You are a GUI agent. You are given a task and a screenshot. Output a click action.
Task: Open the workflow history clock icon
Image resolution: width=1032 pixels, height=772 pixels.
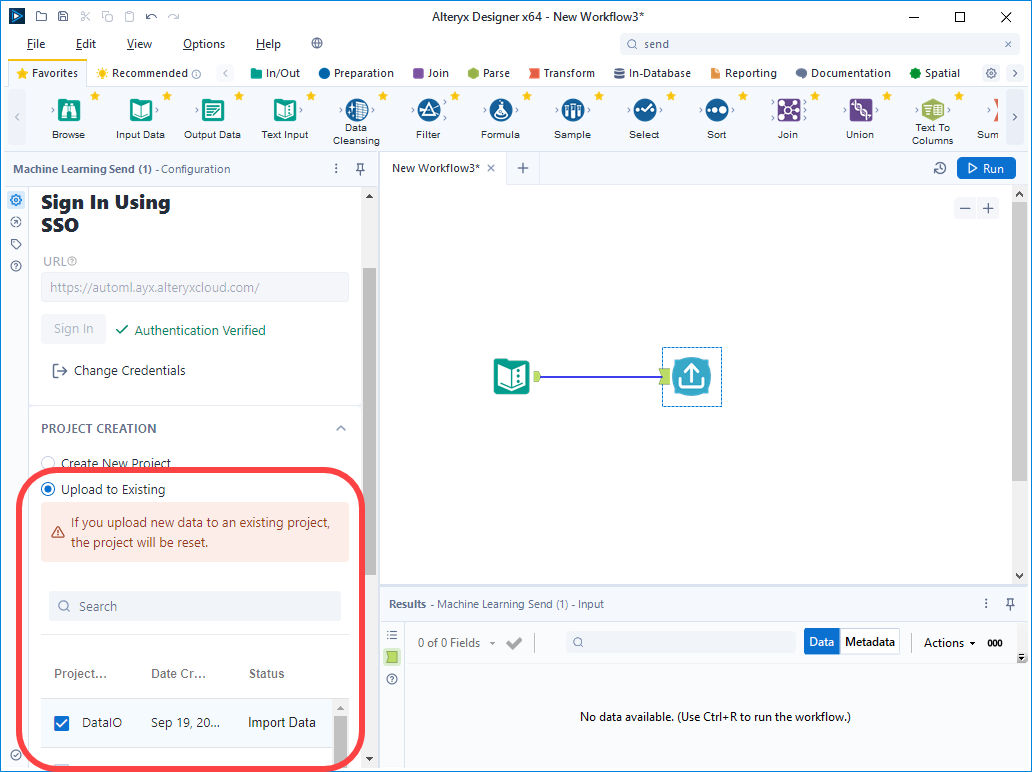click(x=940, y=168)
